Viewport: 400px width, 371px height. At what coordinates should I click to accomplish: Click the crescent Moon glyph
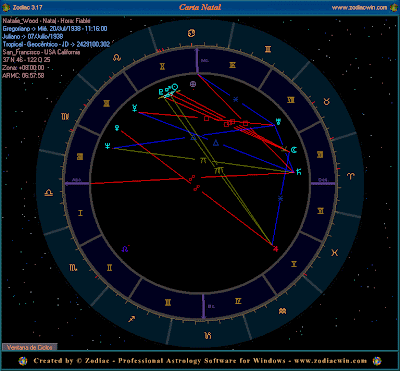294,150
